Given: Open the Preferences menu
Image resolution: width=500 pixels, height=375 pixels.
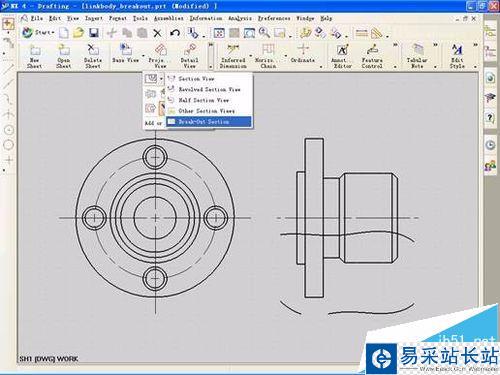Looking at the screenshot, I should pyautogui.click(x=274, y=18).
